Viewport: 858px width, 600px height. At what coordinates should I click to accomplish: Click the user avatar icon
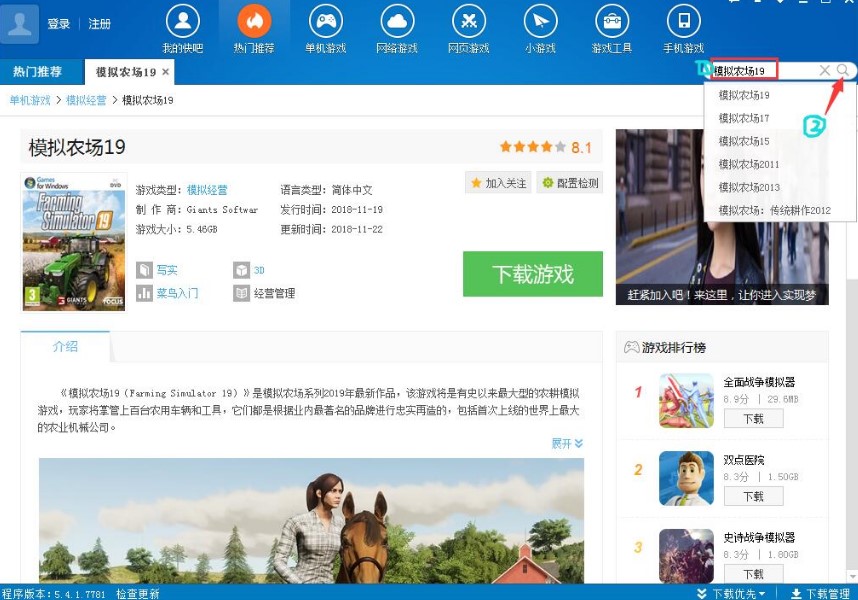pos(20,24)
